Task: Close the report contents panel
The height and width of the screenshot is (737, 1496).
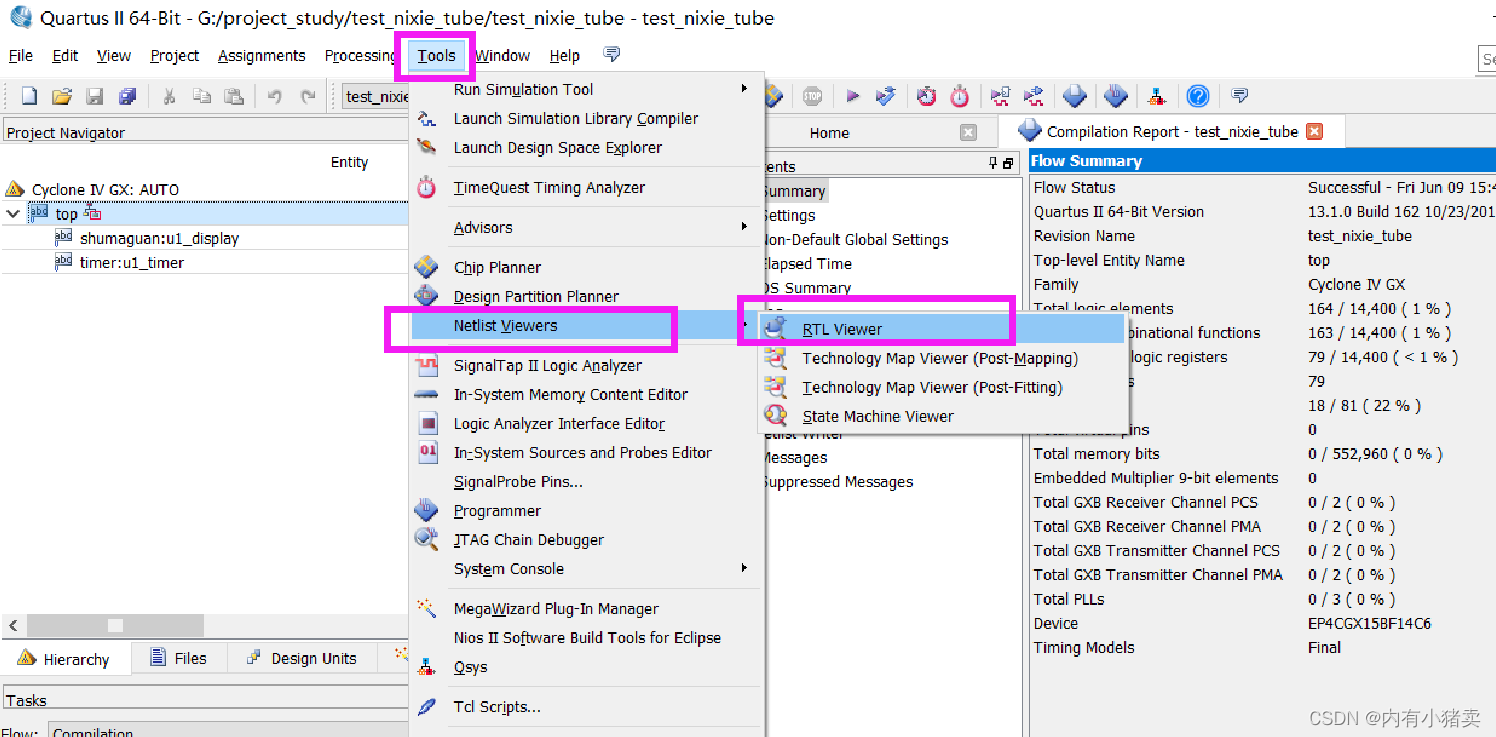Action: [x=1010, y=164]
